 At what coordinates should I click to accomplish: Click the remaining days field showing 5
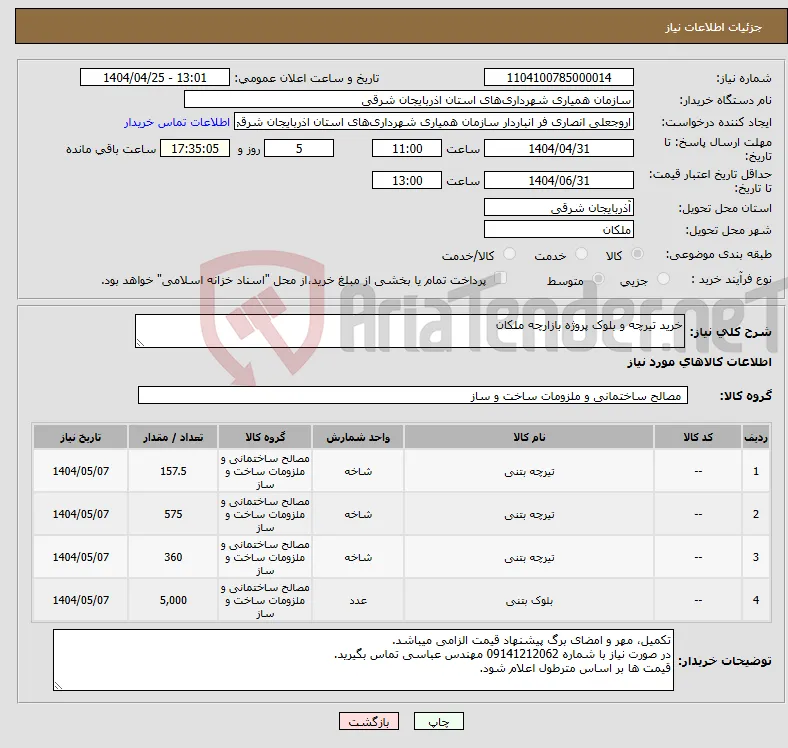point(299,148)
